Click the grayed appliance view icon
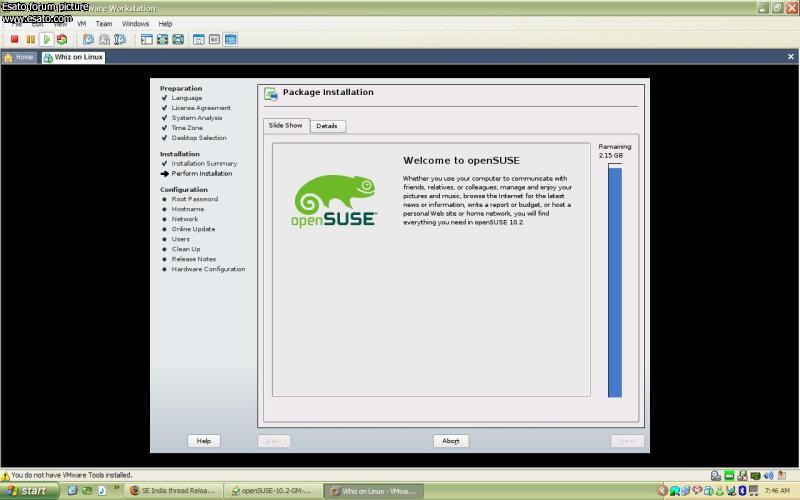800x500 pixels. click(x=214, y=39)
